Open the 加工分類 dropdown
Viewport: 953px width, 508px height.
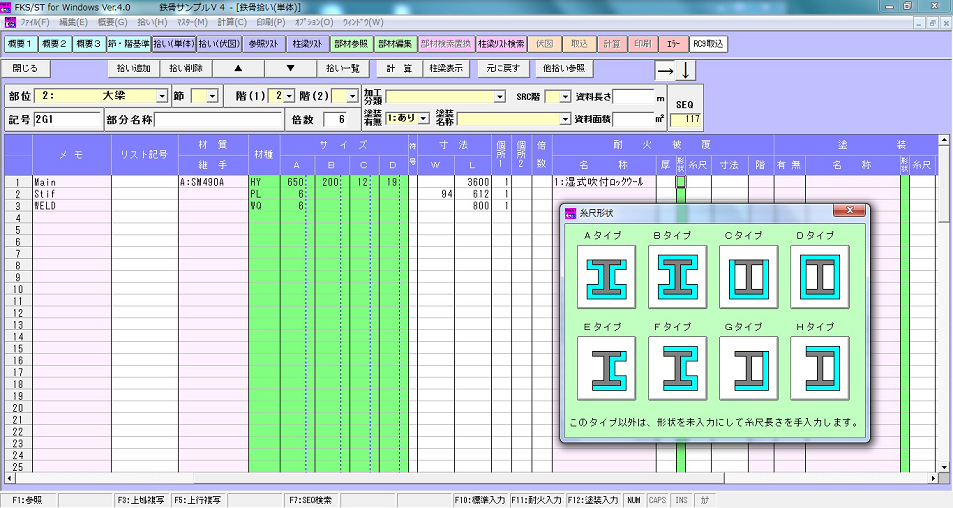(500, 97)
